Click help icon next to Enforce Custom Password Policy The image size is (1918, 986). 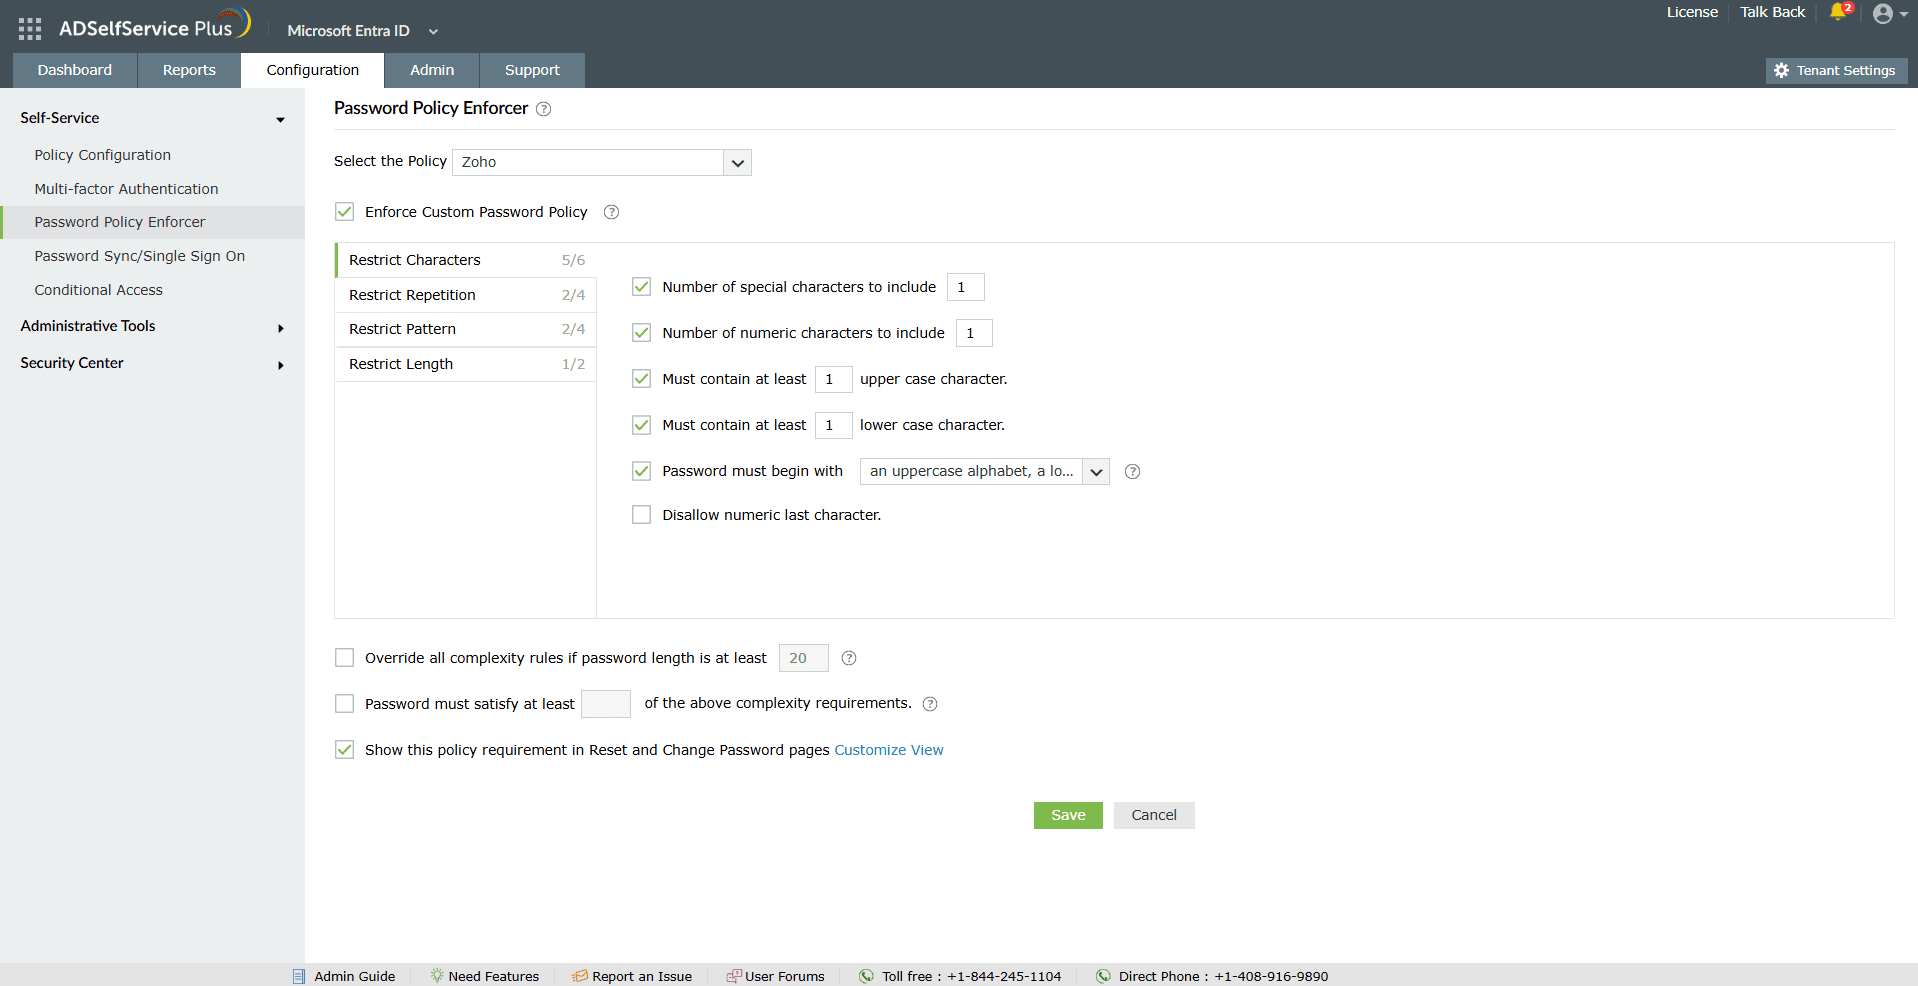point(612,212)
